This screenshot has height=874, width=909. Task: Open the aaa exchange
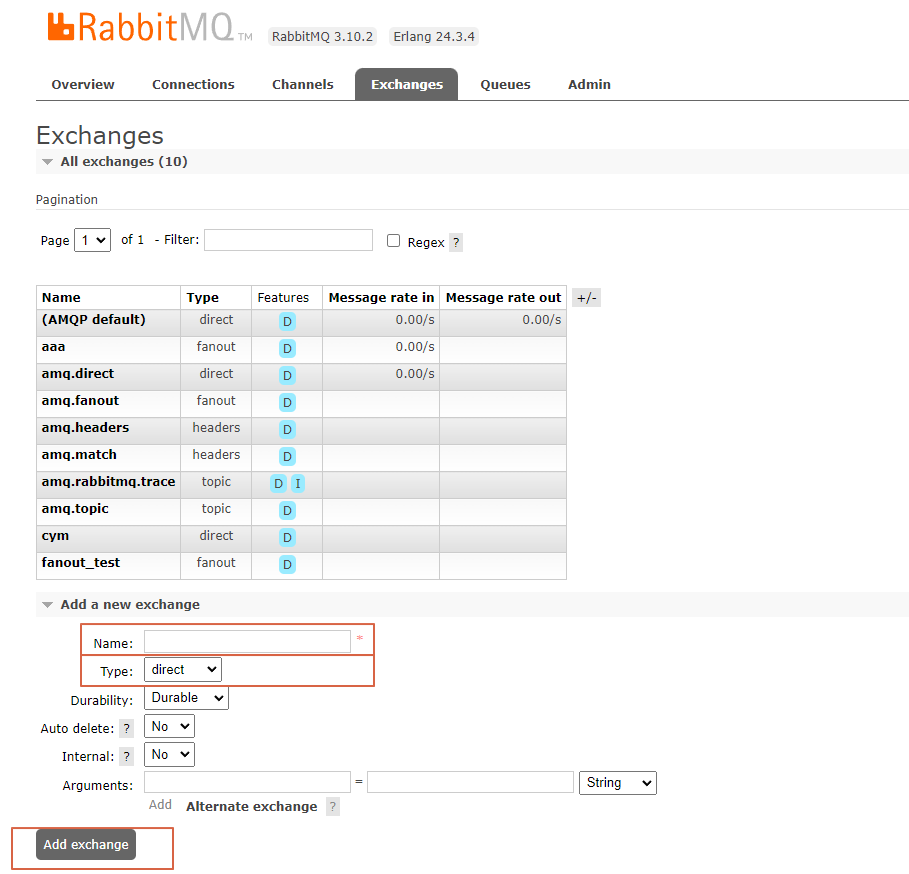[53, 347]
